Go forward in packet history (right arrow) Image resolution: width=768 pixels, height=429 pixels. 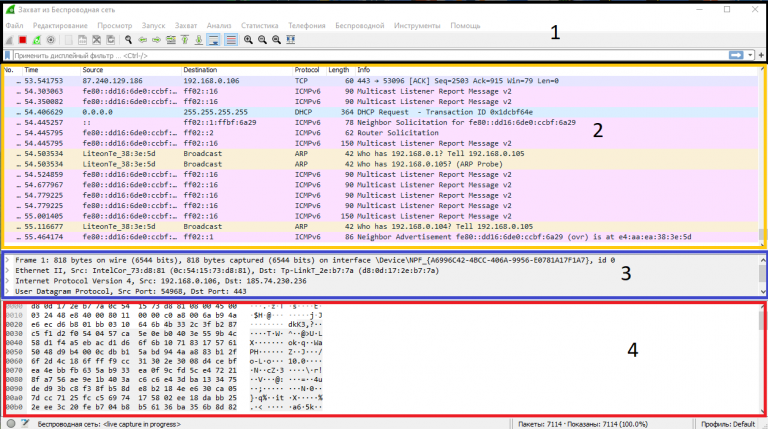coord(156,40)
